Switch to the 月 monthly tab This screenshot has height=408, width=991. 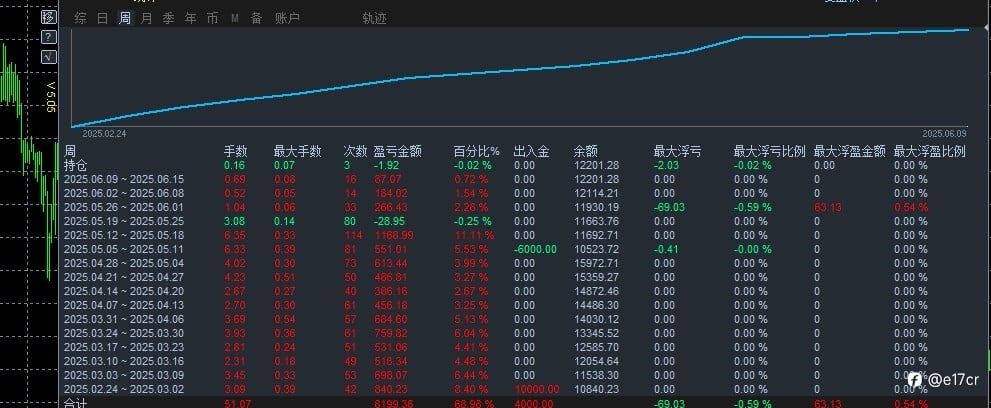147,18
